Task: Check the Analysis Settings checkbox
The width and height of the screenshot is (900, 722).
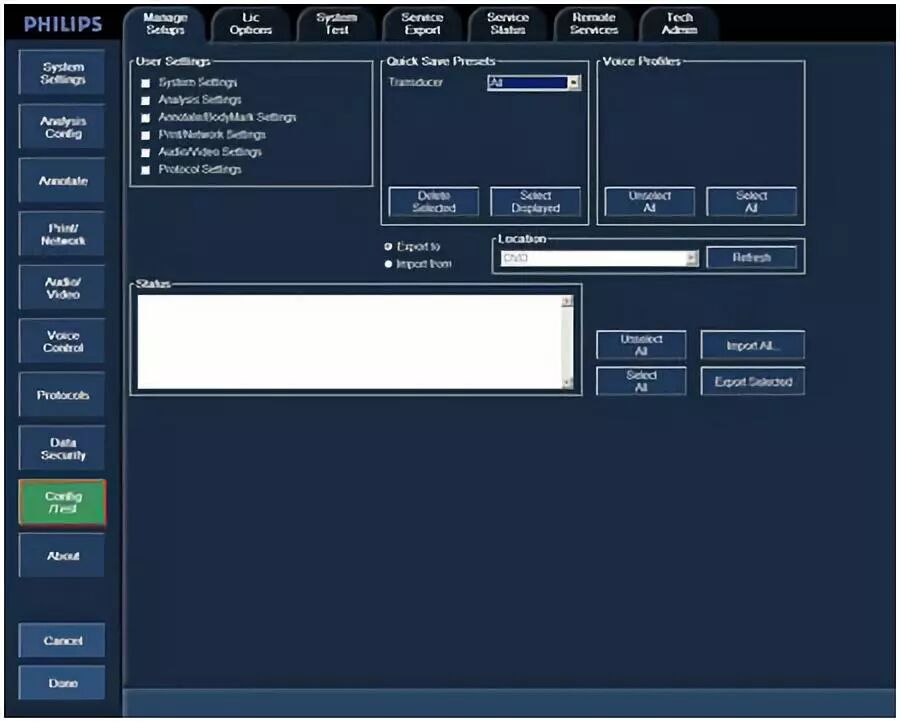Action: (146, 100)
